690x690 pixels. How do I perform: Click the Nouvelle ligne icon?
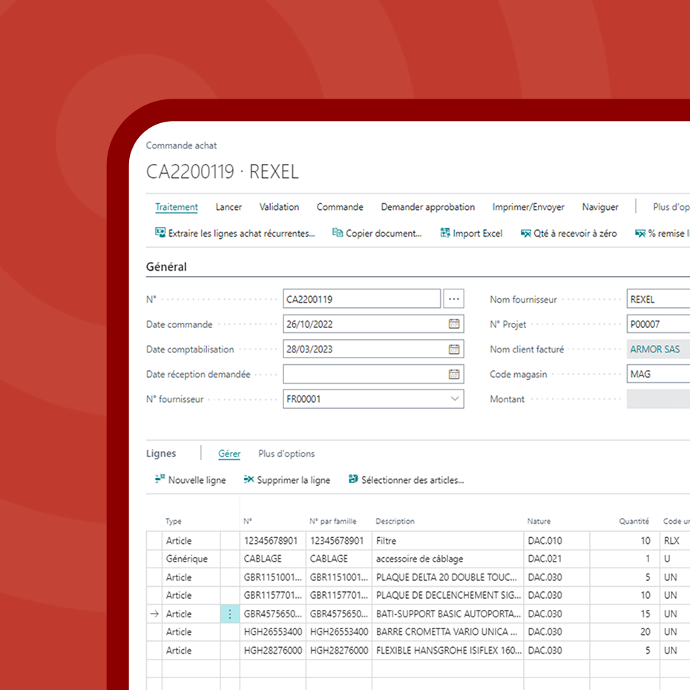pyautogui.click(x=160, y=480)
